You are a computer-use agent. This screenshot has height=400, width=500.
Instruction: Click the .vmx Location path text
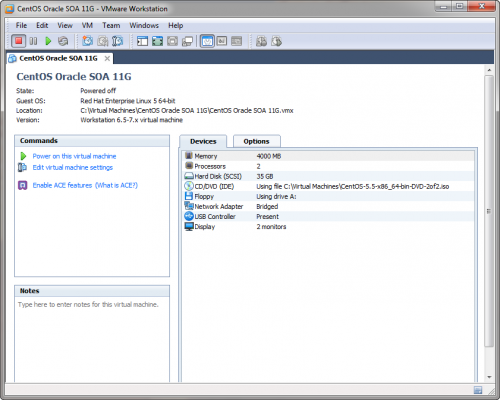point(187,110)
